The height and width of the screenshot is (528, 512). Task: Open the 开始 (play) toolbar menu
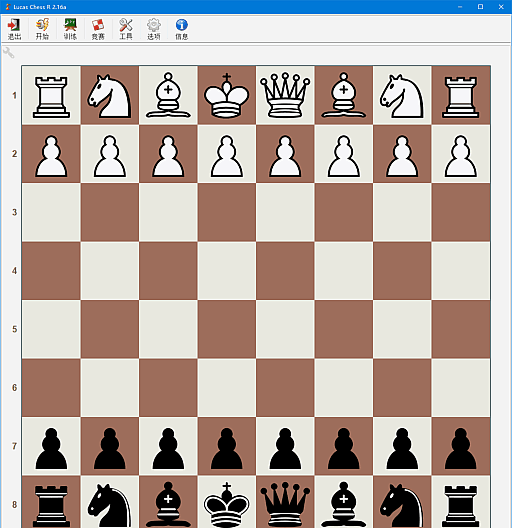(x=42, y=29)
